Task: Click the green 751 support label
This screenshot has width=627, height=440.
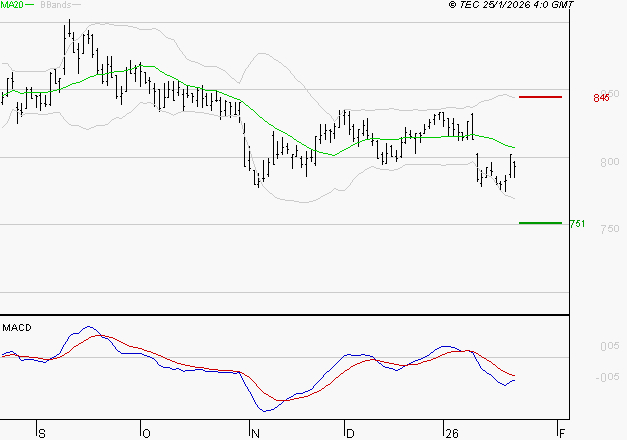Action: coord(577,224)
